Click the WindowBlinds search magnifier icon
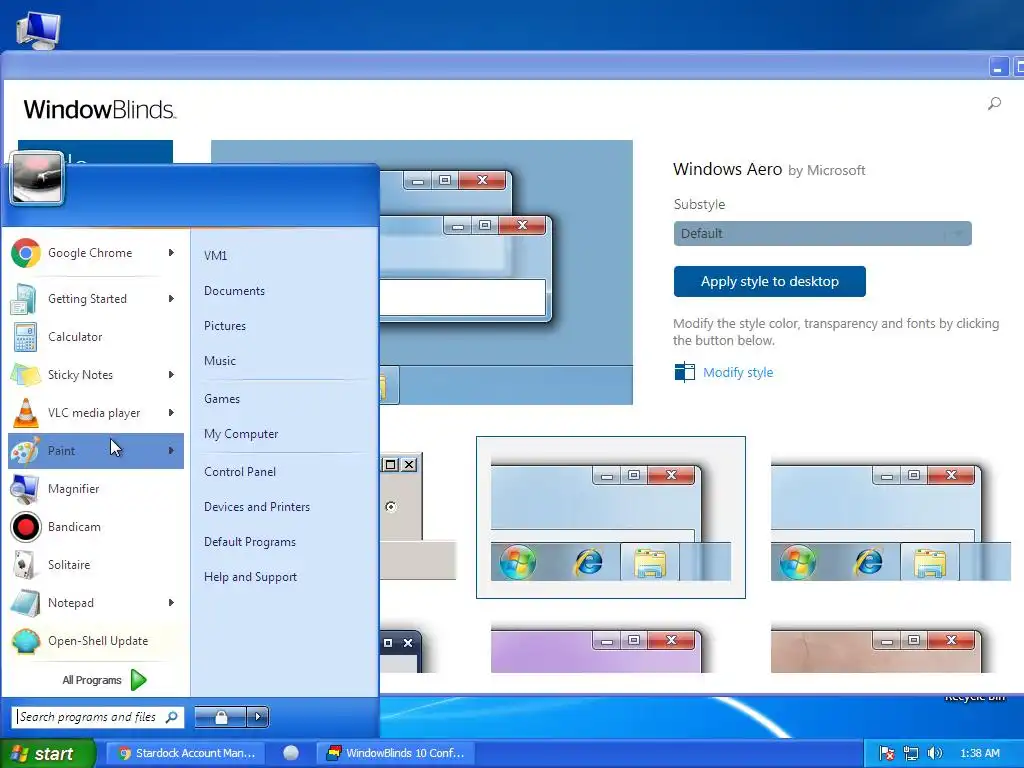 click(994, 104)
